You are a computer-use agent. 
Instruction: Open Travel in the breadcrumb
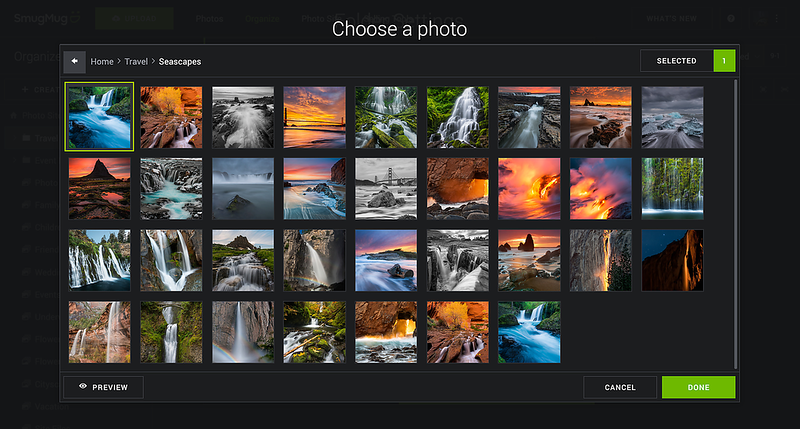136,62
